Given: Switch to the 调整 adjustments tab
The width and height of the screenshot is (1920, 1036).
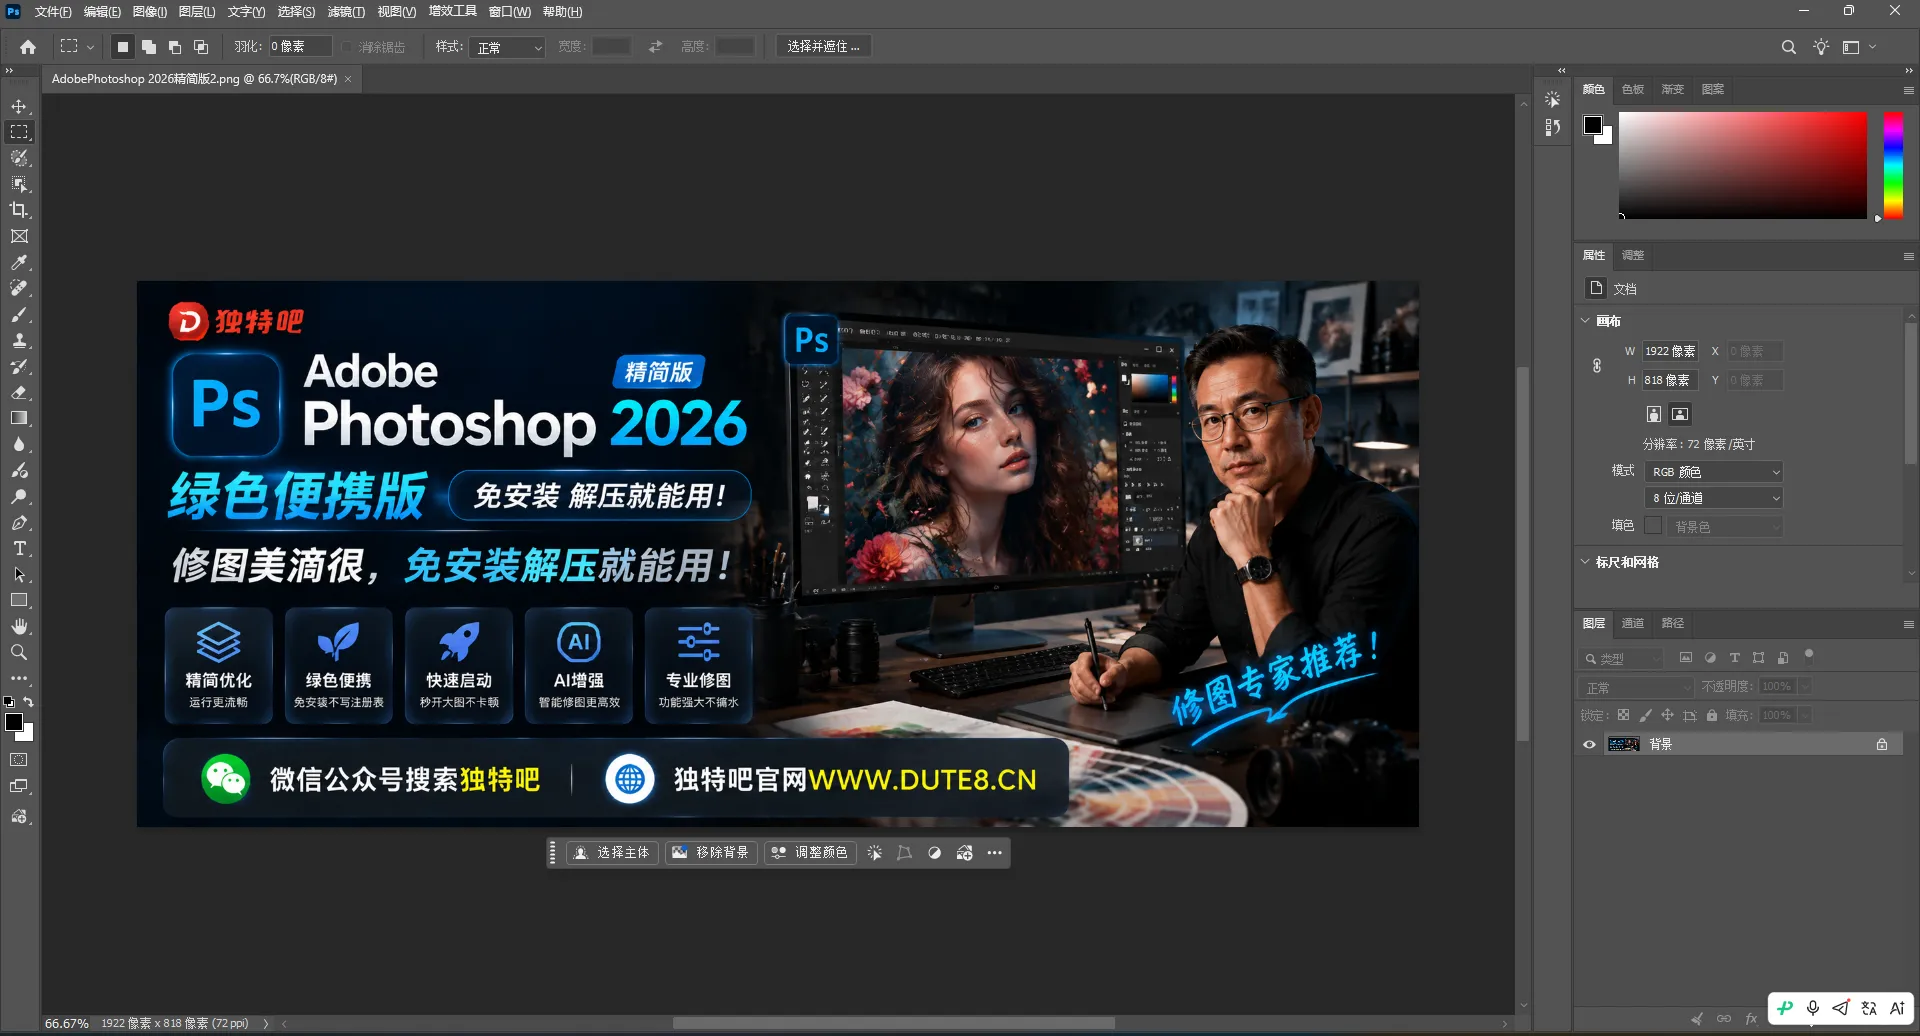Looking at the screenshot, I should point(1633,255).
